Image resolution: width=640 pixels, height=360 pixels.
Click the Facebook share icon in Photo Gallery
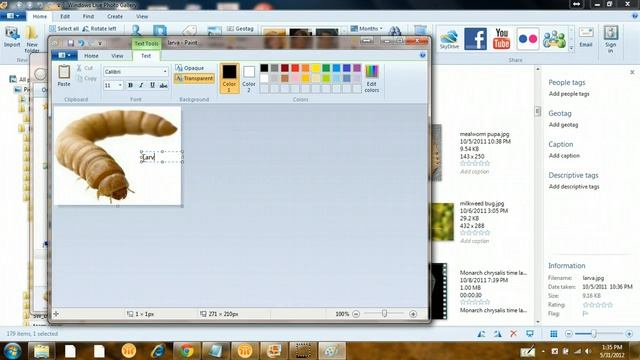pos(476,39)
